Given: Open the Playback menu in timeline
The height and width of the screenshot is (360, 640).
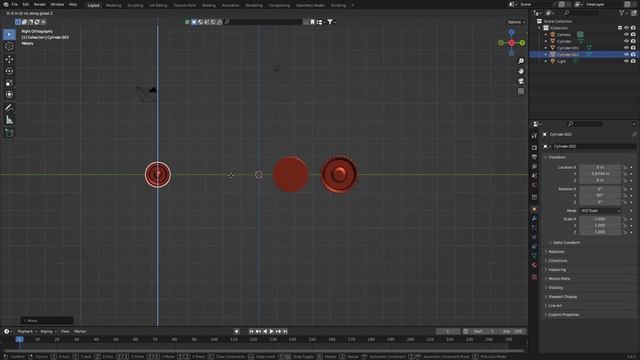Looking at the screenshot, I should pos(27,331).
